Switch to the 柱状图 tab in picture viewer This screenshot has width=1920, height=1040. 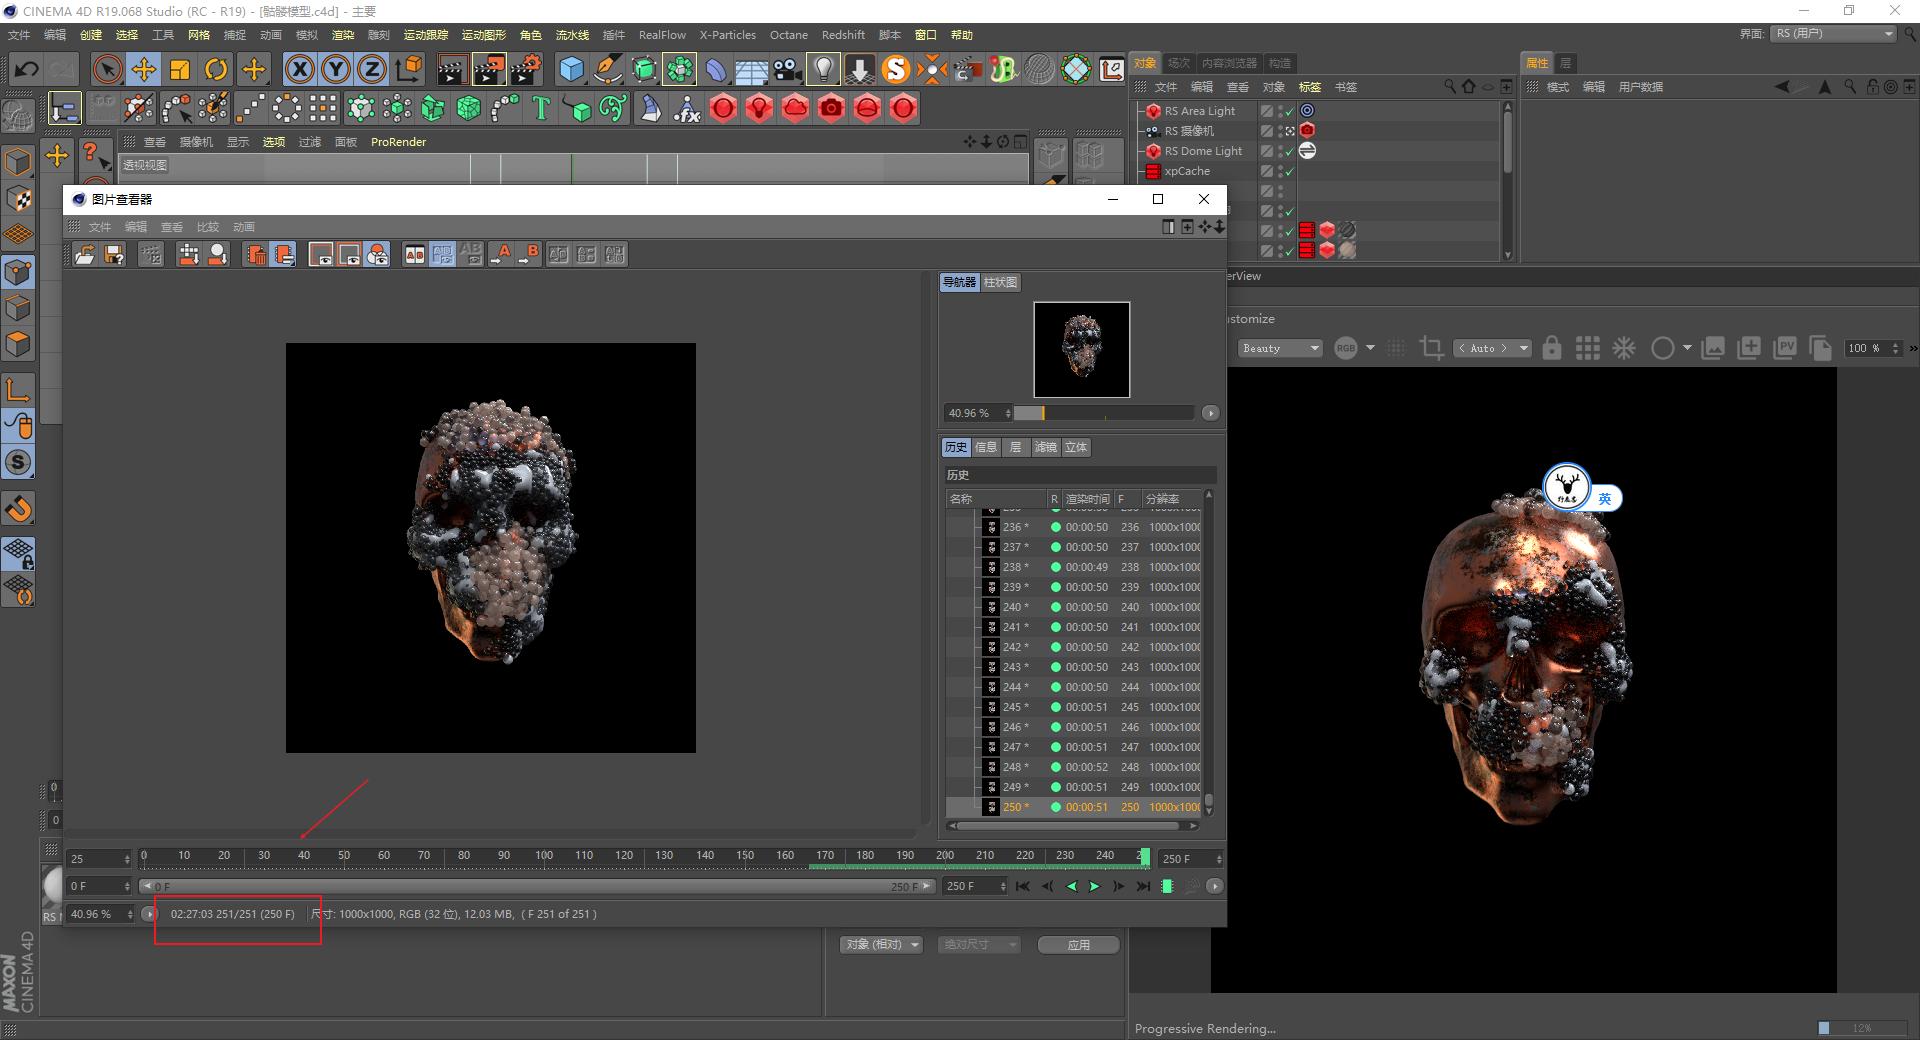[x=1002, y=283]
